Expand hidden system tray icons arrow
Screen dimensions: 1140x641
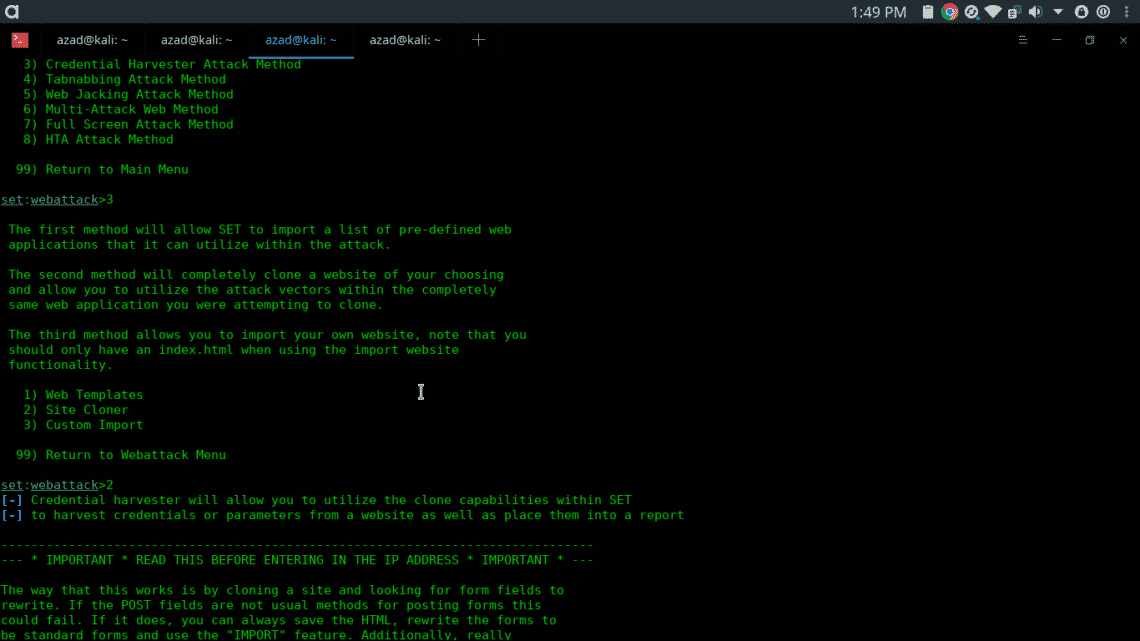point(1058,12)
